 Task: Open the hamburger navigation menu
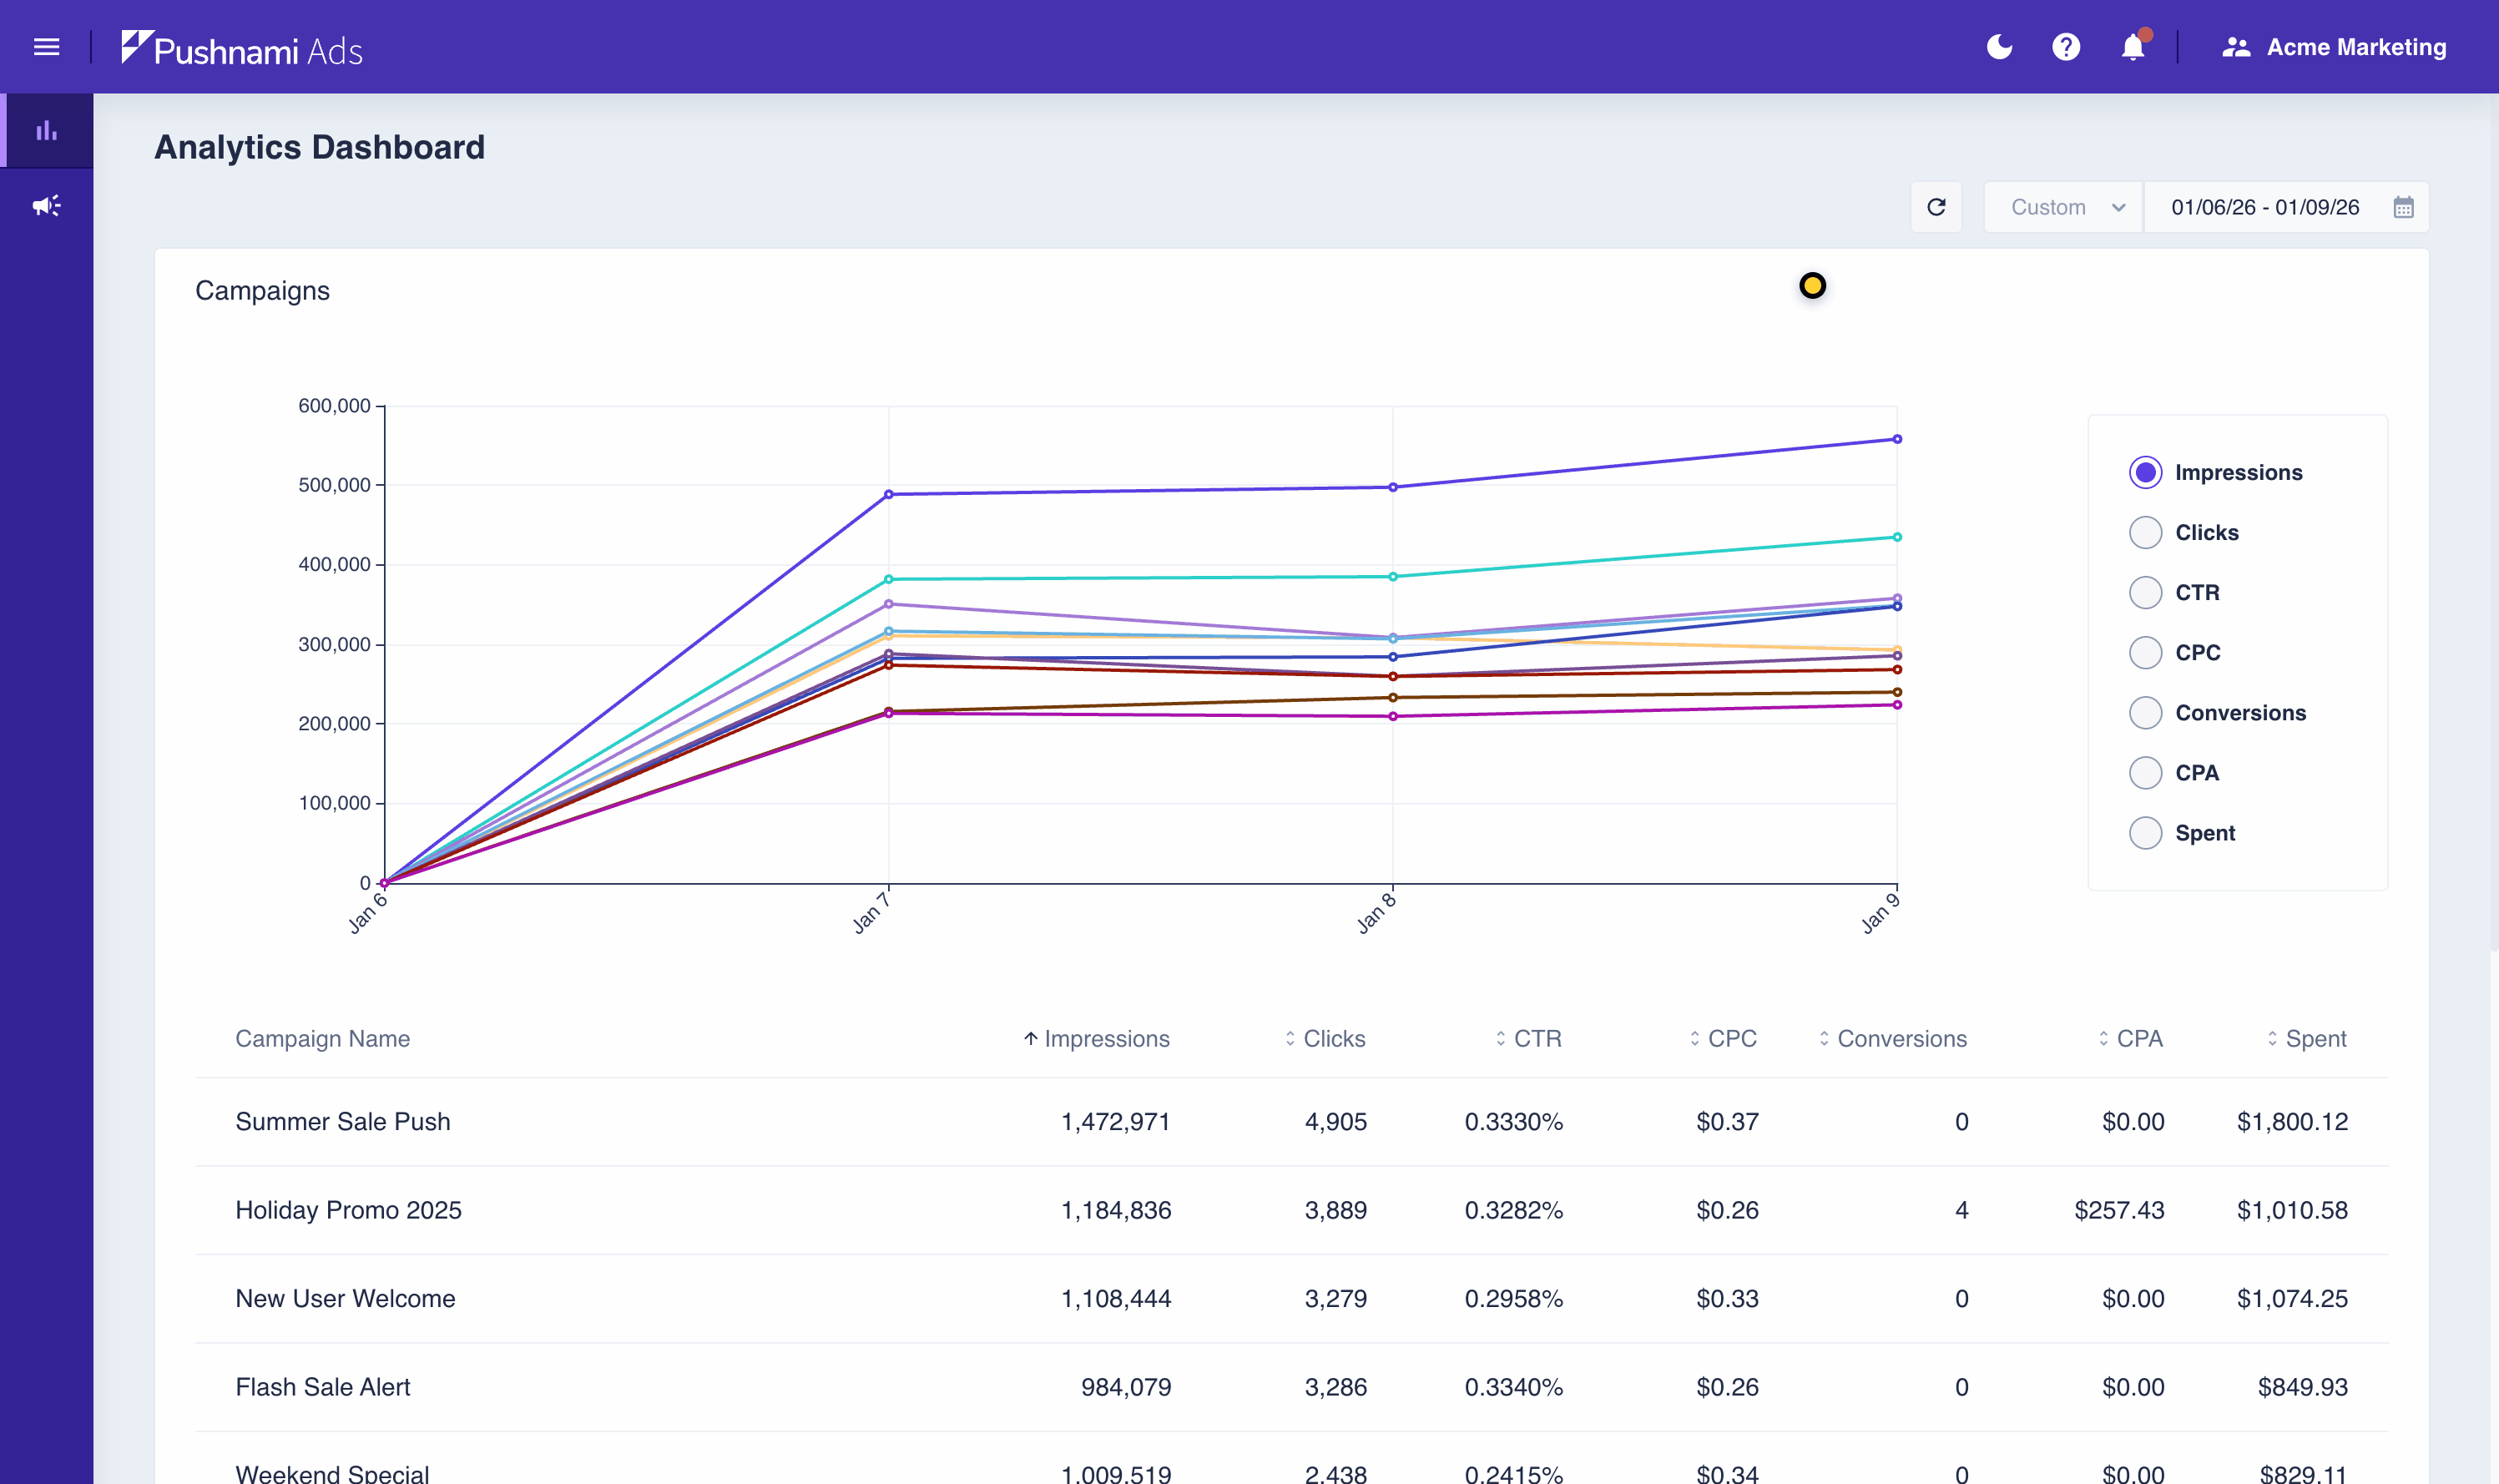[x=46, y=47]
